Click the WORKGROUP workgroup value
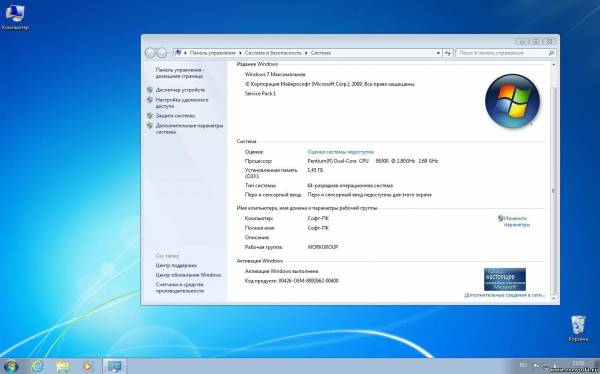 (x=323, y=247)
